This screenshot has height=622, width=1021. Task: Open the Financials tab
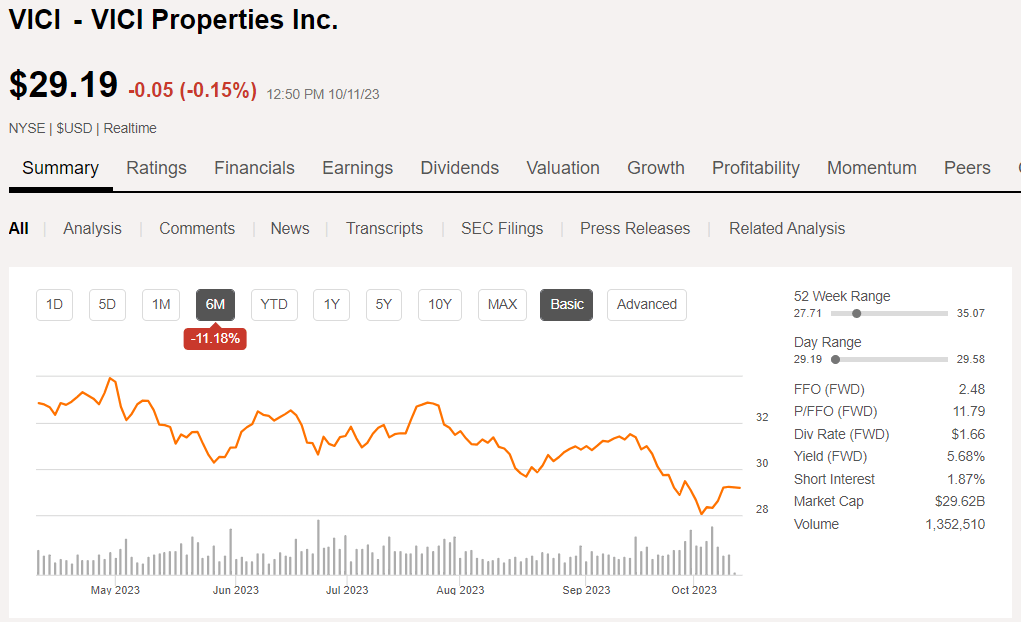254,168
